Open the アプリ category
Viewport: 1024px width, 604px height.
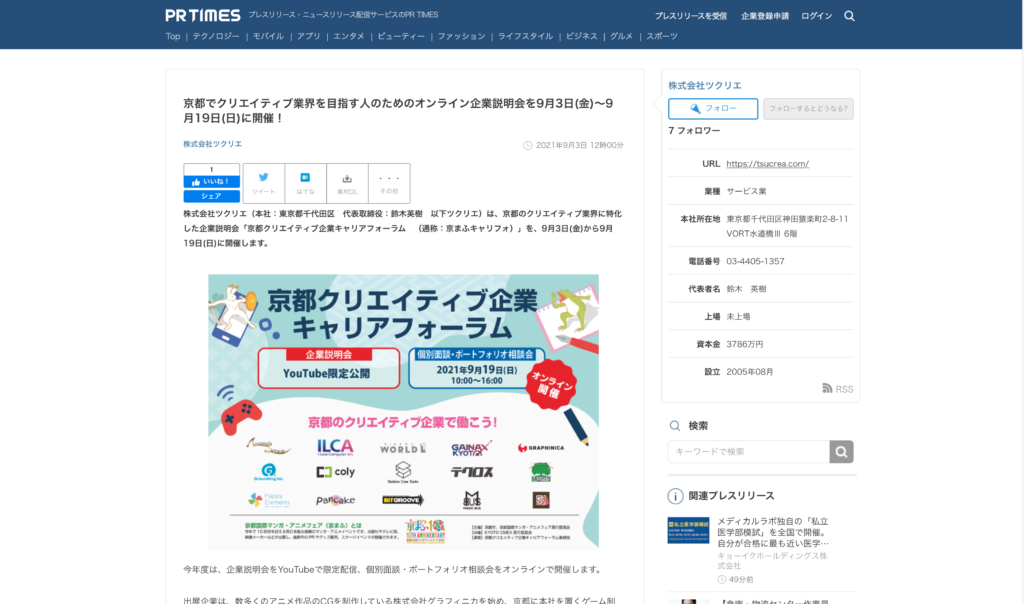[x=309, y=36]
